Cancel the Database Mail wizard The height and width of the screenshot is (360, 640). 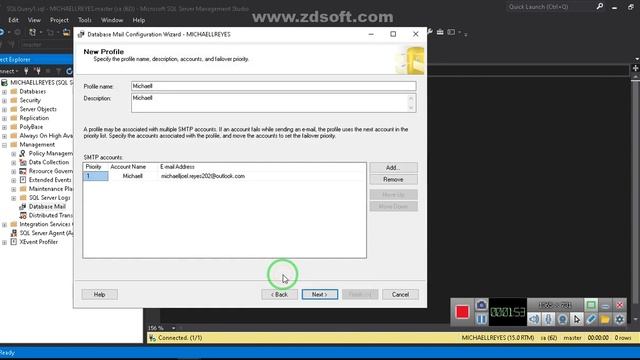[400, 294]
